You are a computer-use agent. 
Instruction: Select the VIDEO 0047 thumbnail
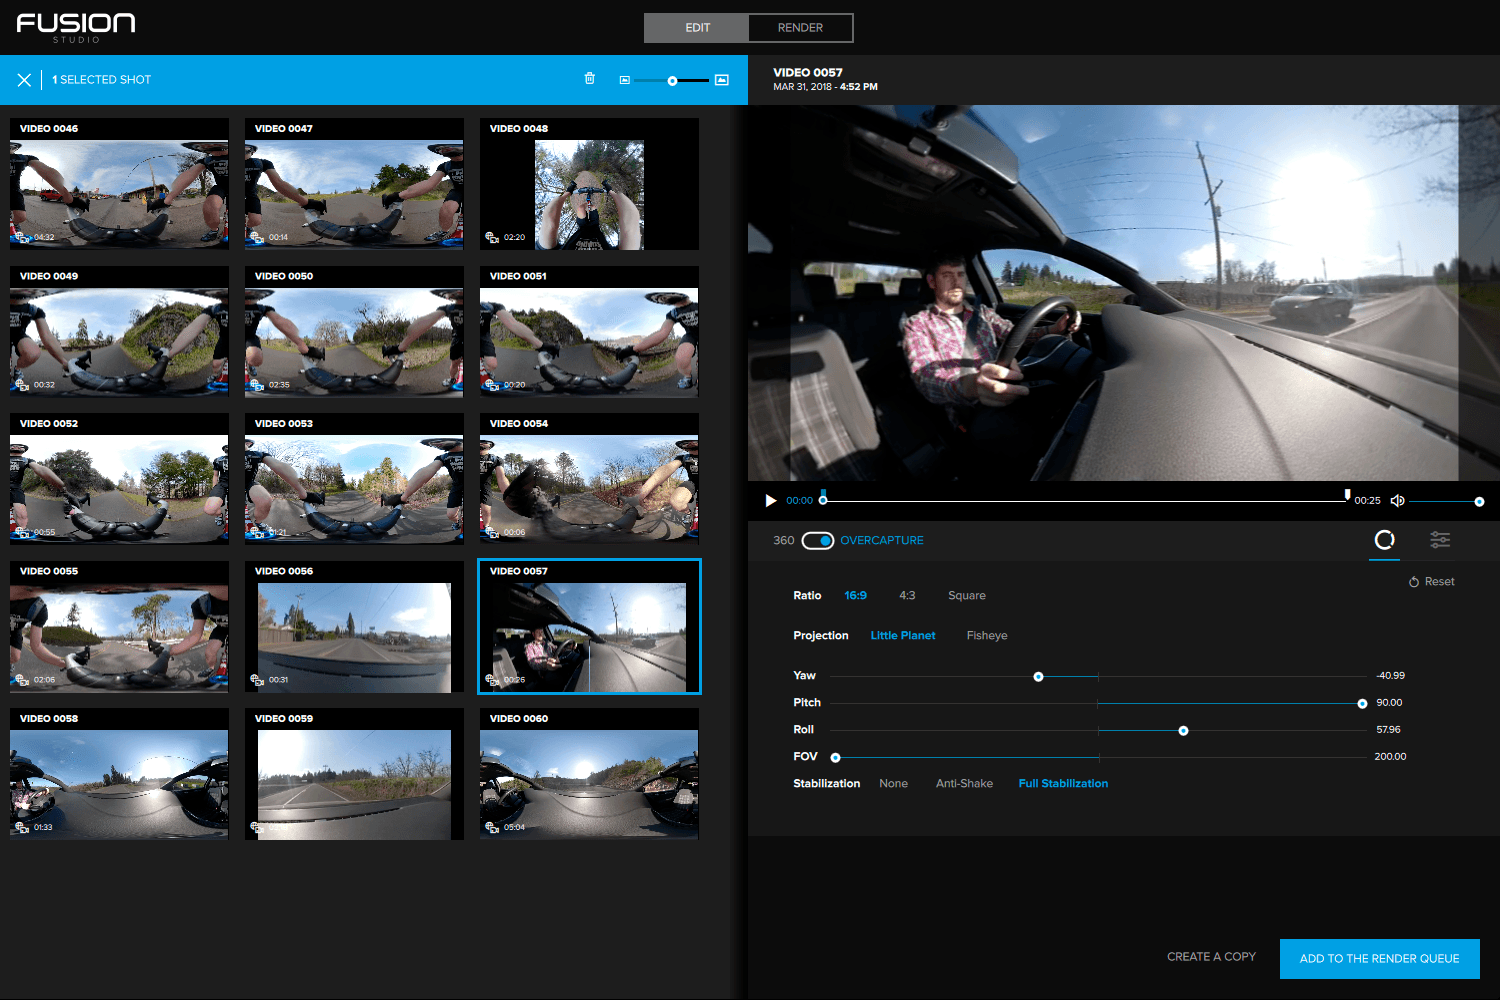click(354, 184)
